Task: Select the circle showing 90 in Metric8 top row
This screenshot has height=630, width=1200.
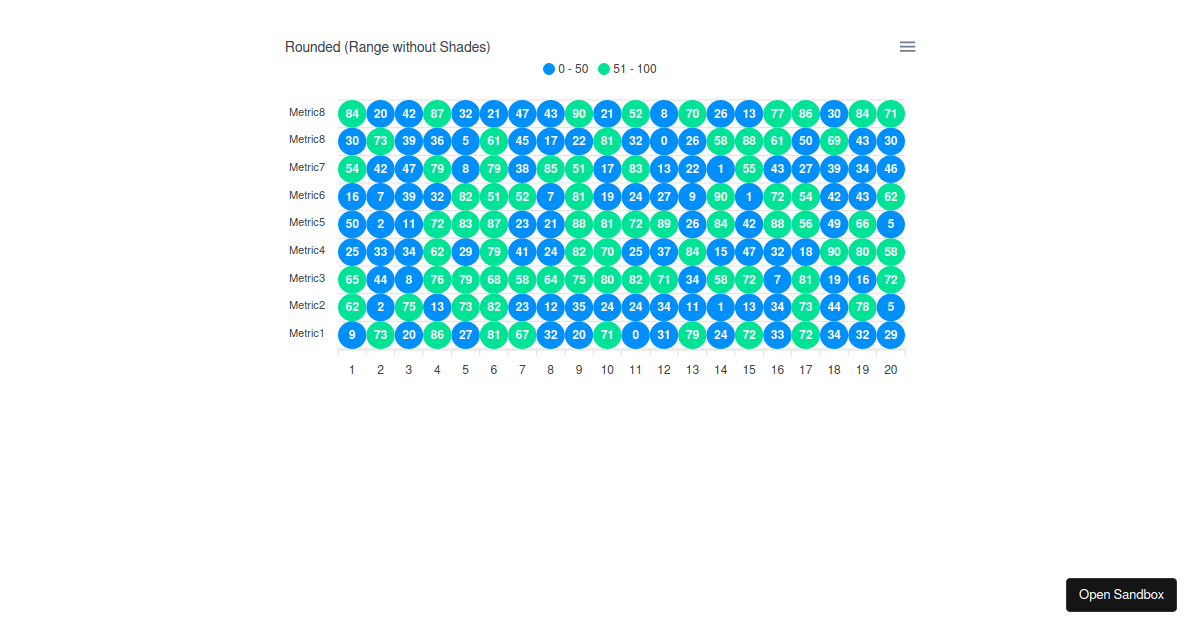Action: pos(578,113)
